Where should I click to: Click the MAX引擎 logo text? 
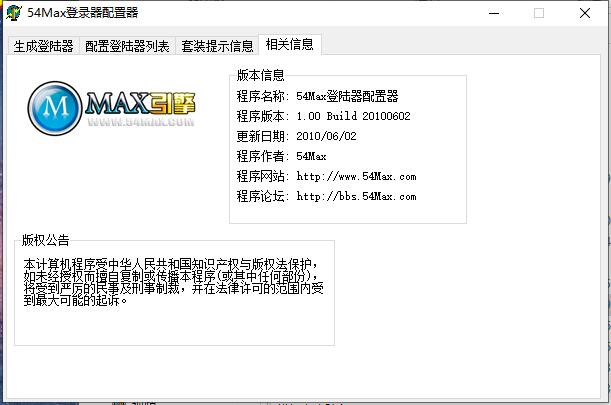pos(140,103)
